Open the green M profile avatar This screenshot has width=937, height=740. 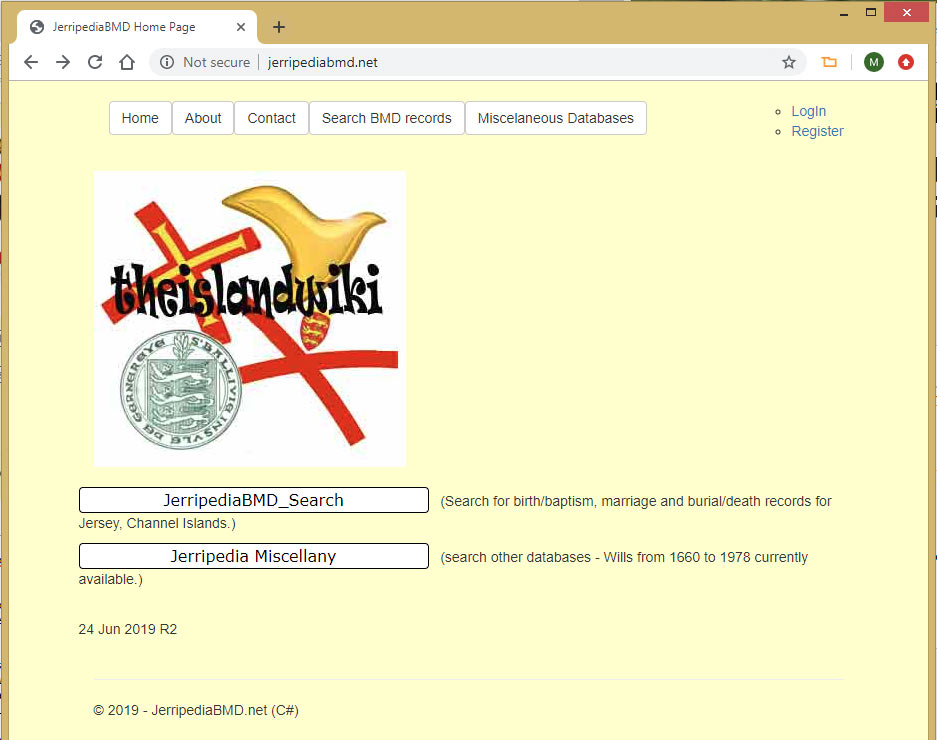[x=874, y=62]
